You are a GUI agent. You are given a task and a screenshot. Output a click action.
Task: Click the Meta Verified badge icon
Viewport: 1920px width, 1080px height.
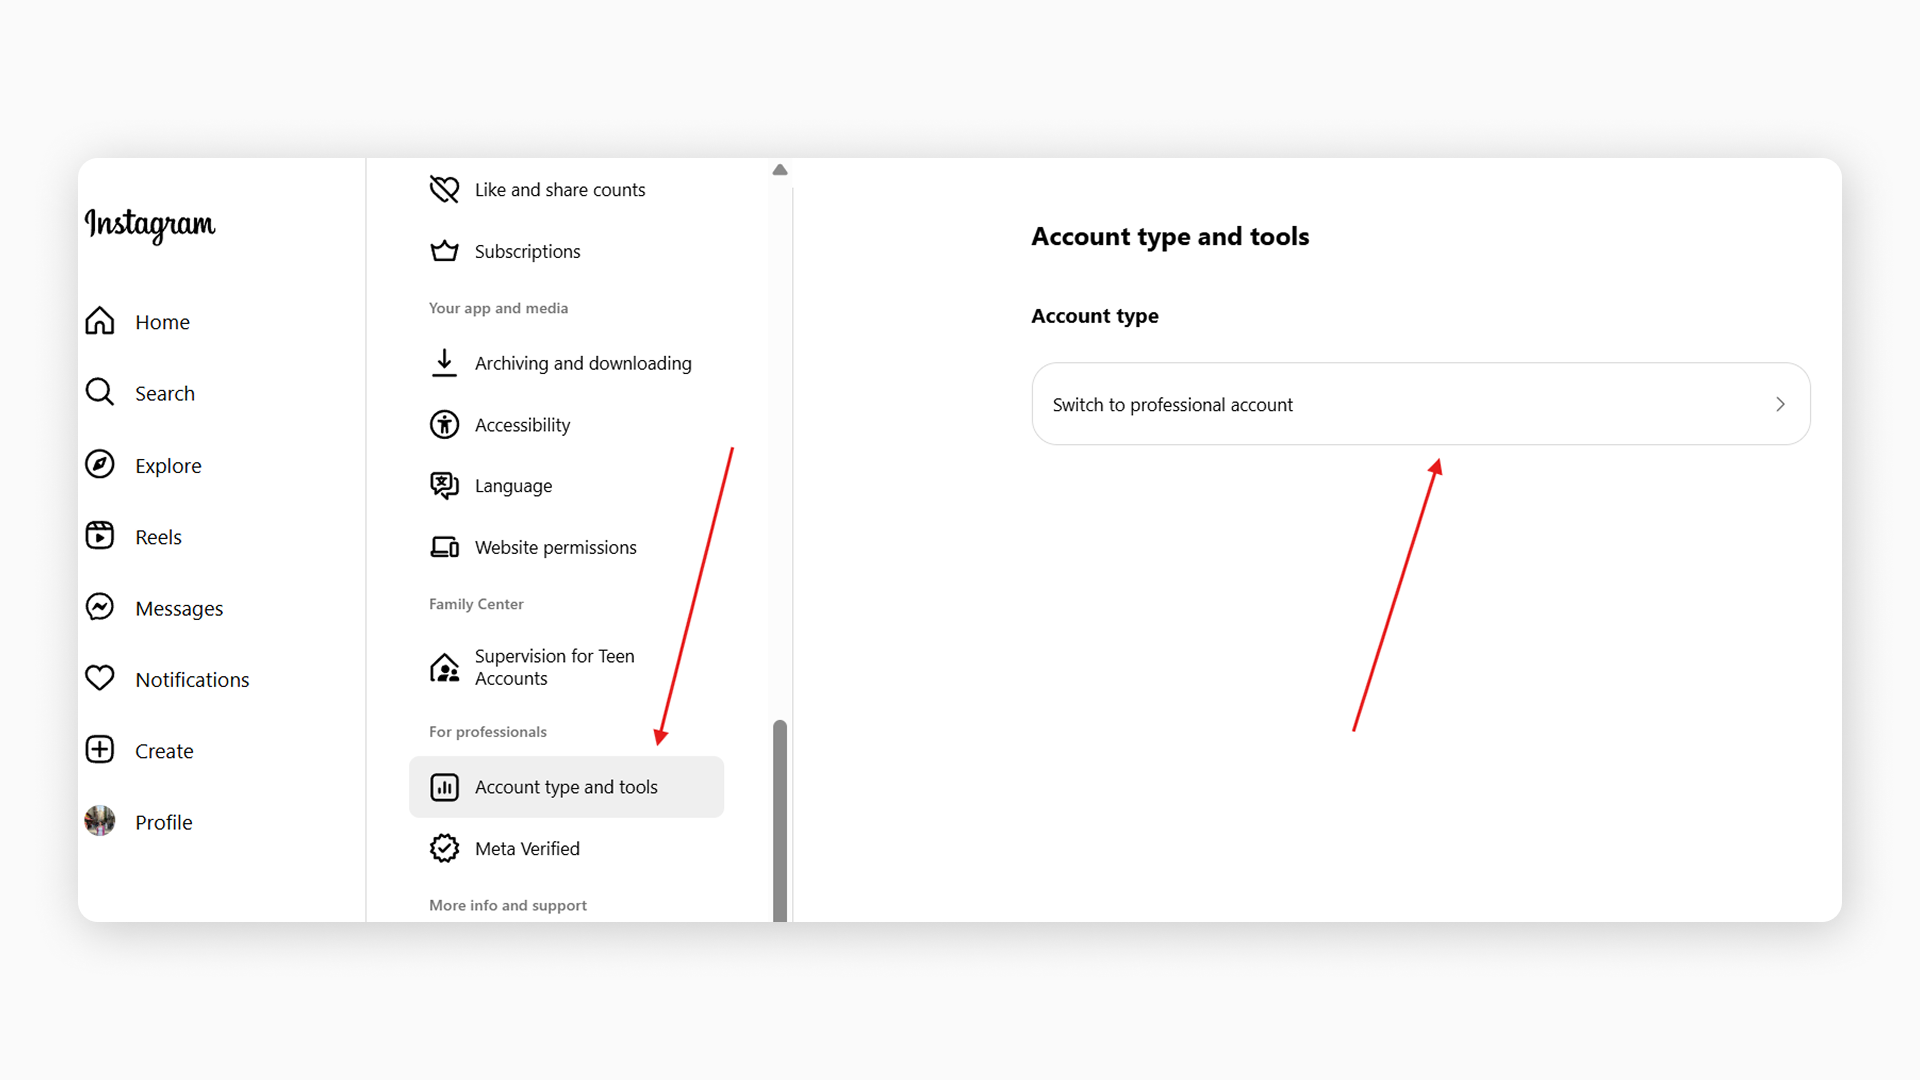444,848
